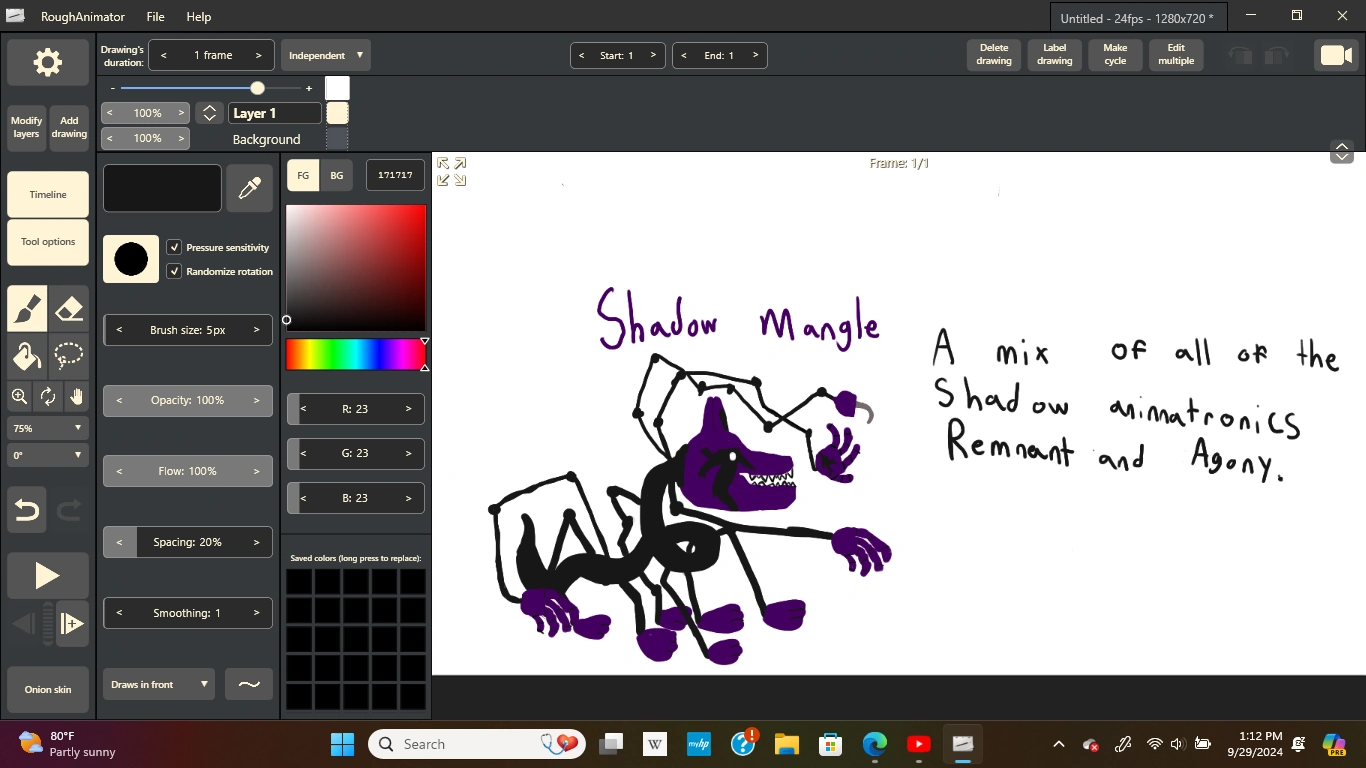
Task: Open the Draws in front dropdown
Action: coord(158,684)
